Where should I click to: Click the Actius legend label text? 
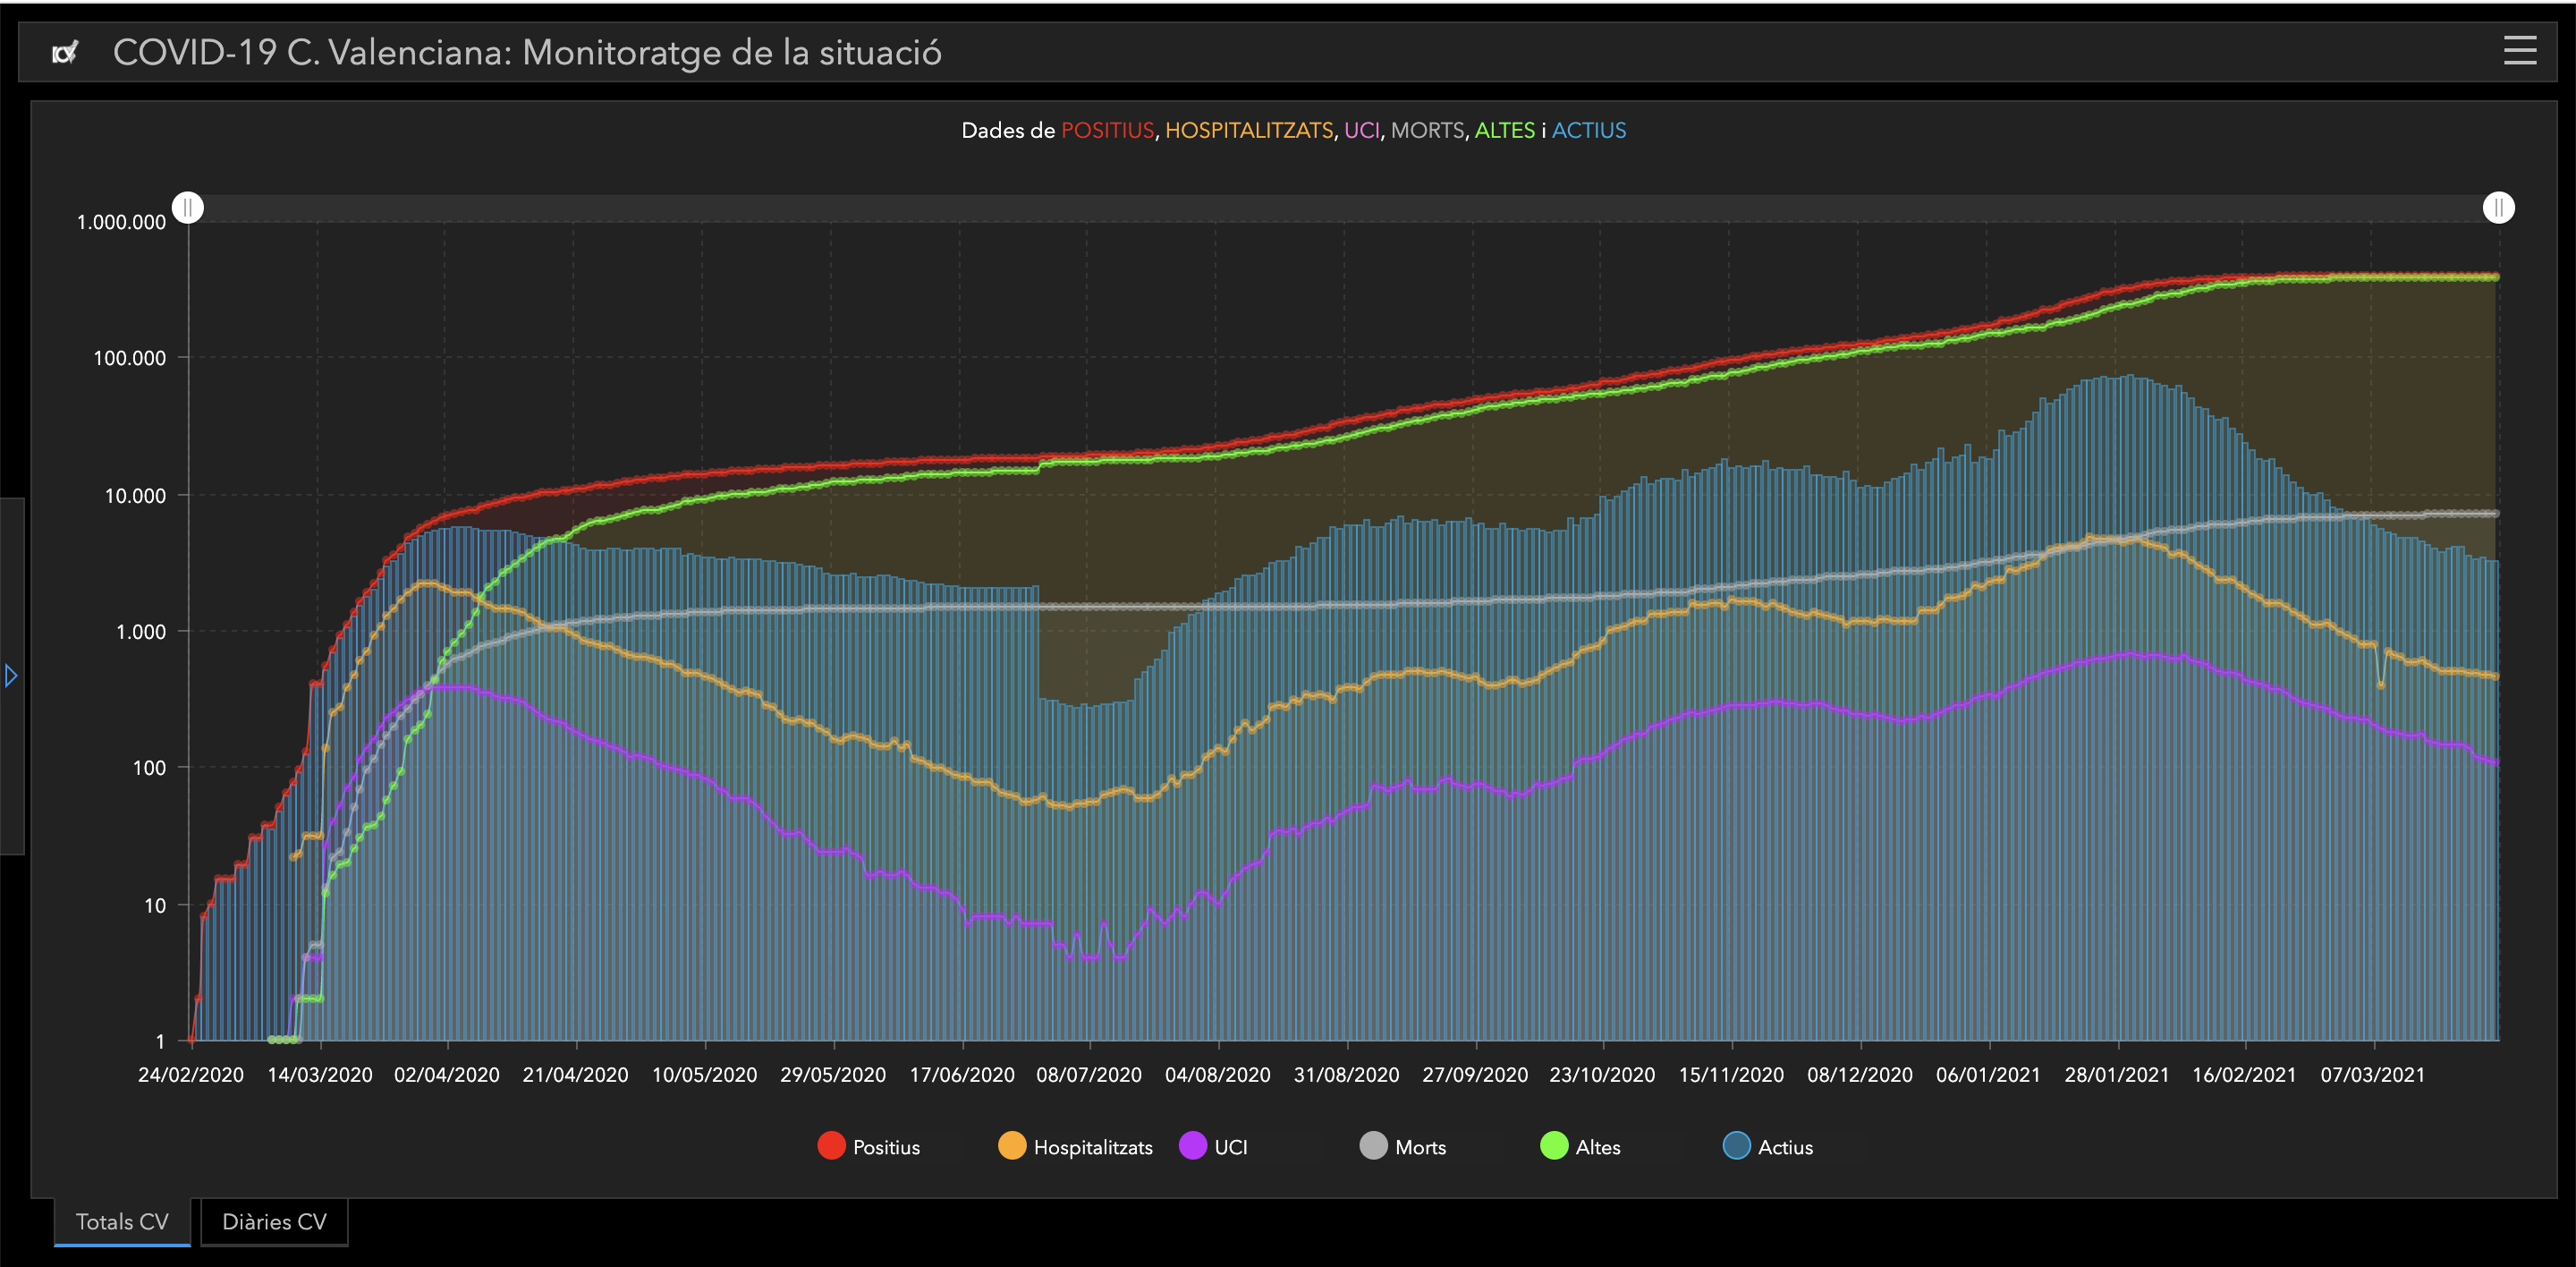click(x=1785, y=1148)
